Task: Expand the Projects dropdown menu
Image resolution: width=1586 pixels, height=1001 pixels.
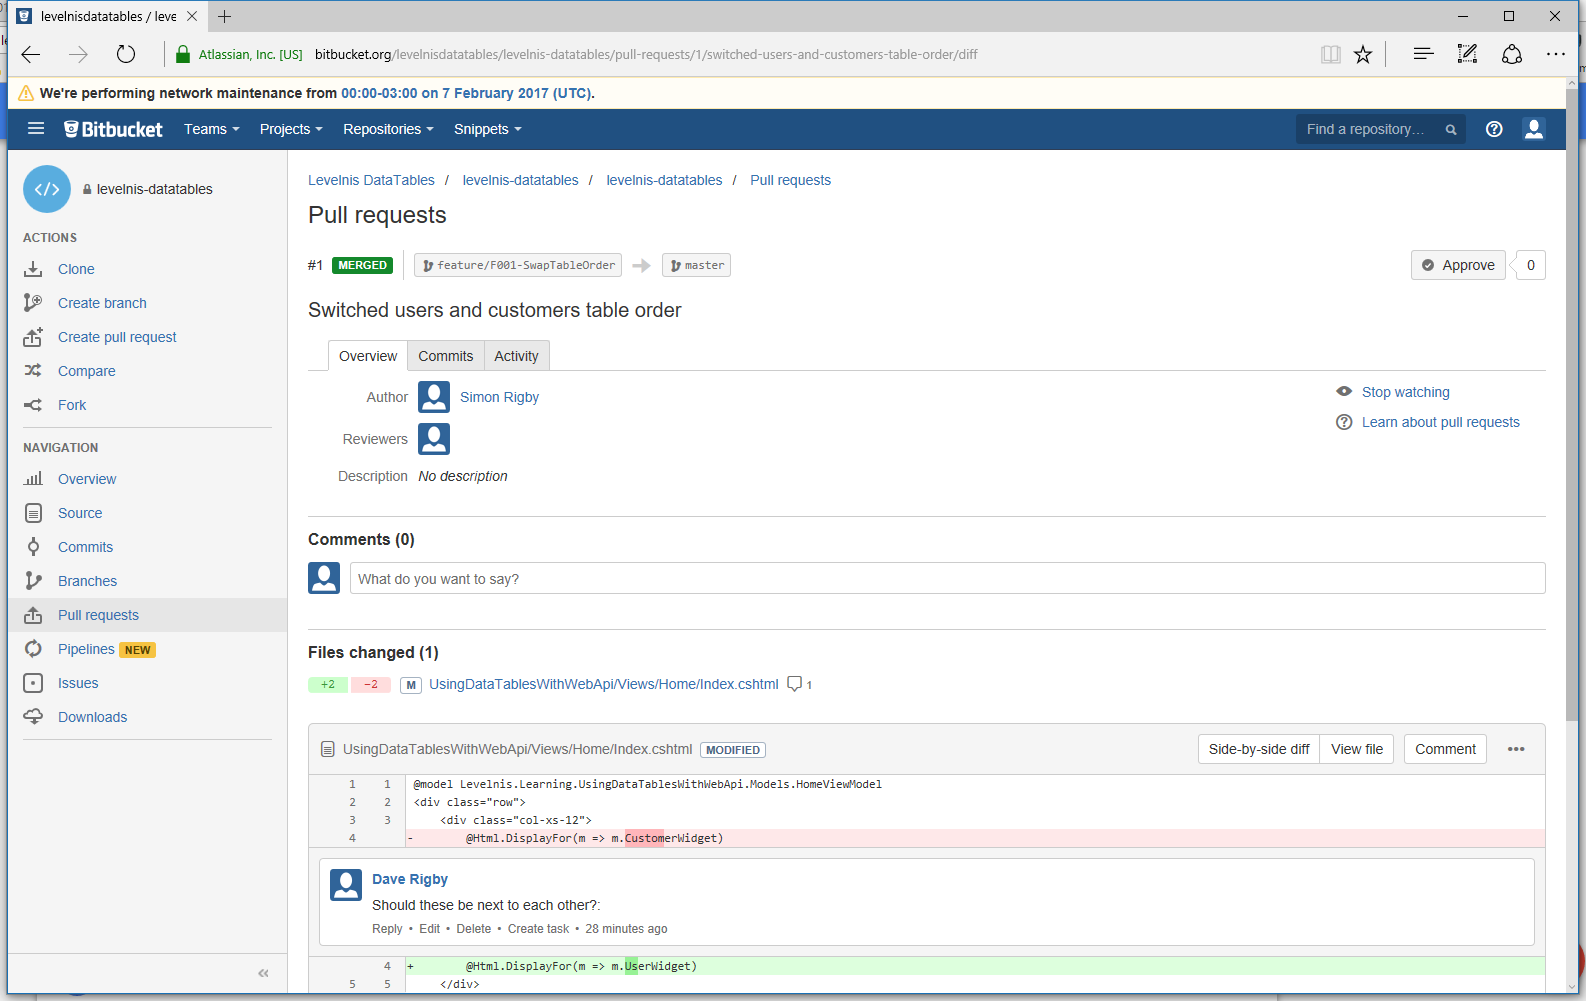Action: (x=291, y=129)
